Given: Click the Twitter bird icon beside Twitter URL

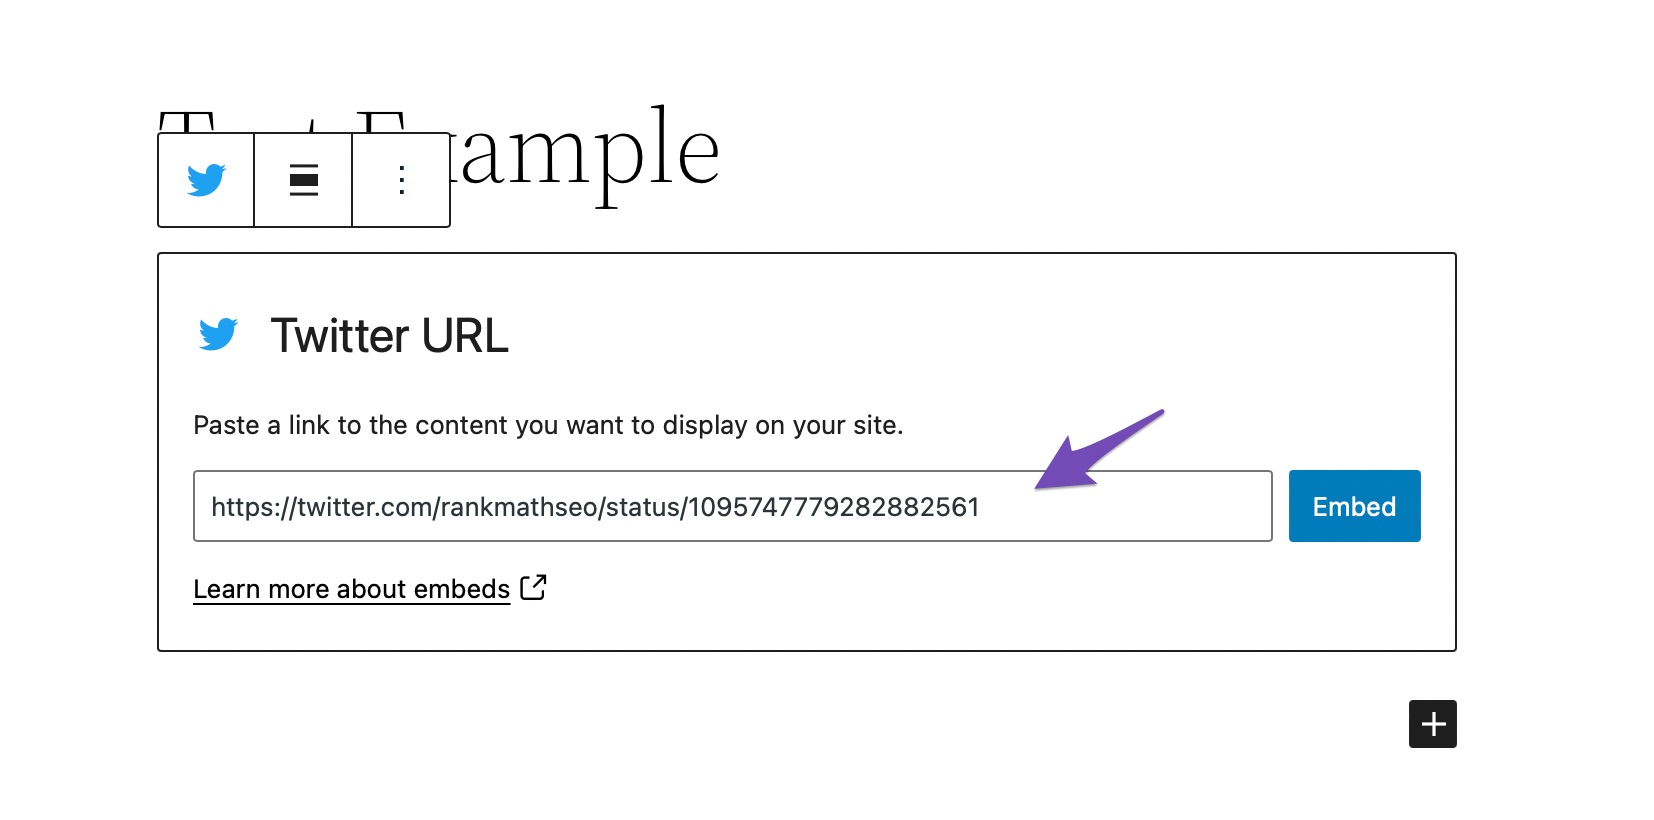Looking at the screenshot, I should (219, 335).
